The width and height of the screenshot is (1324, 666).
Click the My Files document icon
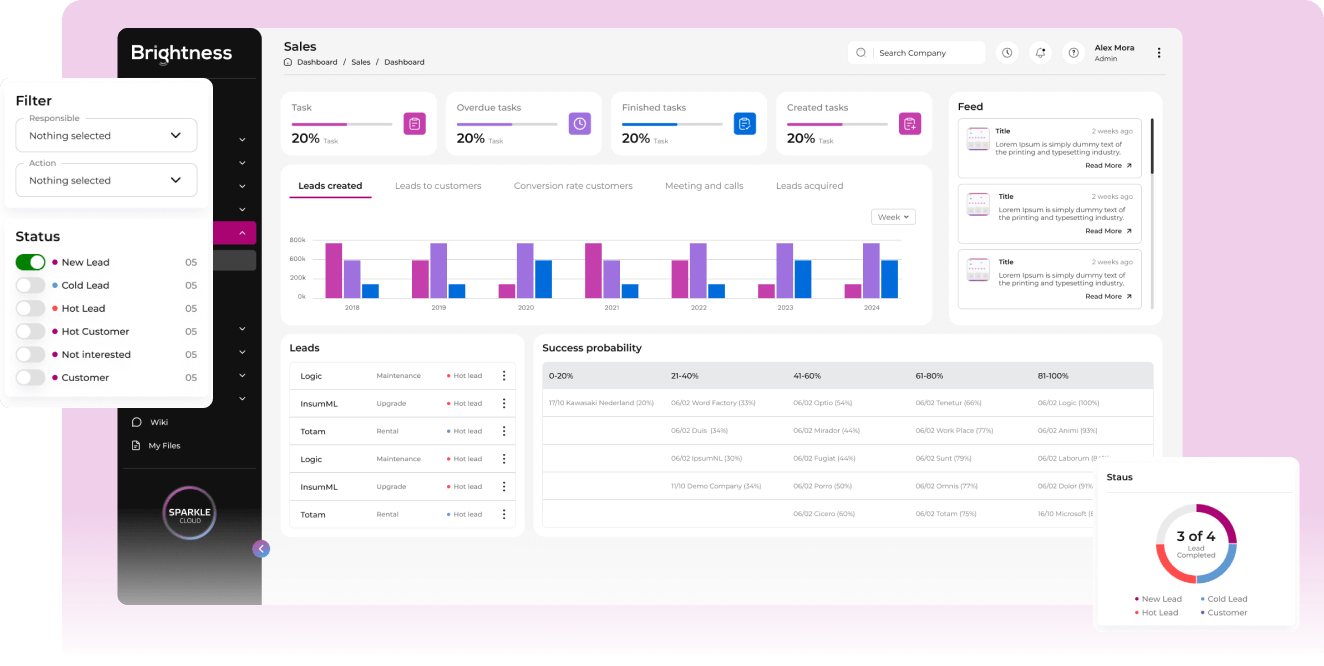coord(137,445)
